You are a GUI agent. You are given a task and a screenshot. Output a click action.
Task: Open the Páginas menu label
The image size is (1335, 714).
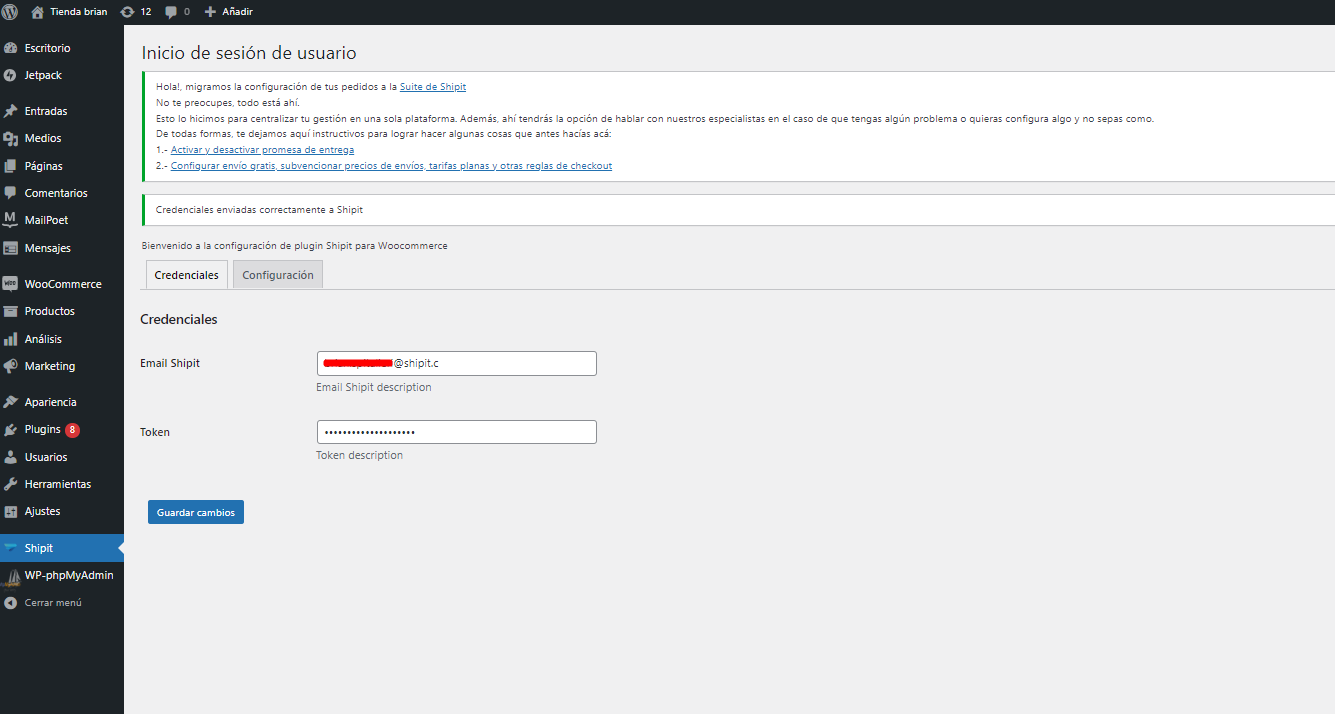44,166
